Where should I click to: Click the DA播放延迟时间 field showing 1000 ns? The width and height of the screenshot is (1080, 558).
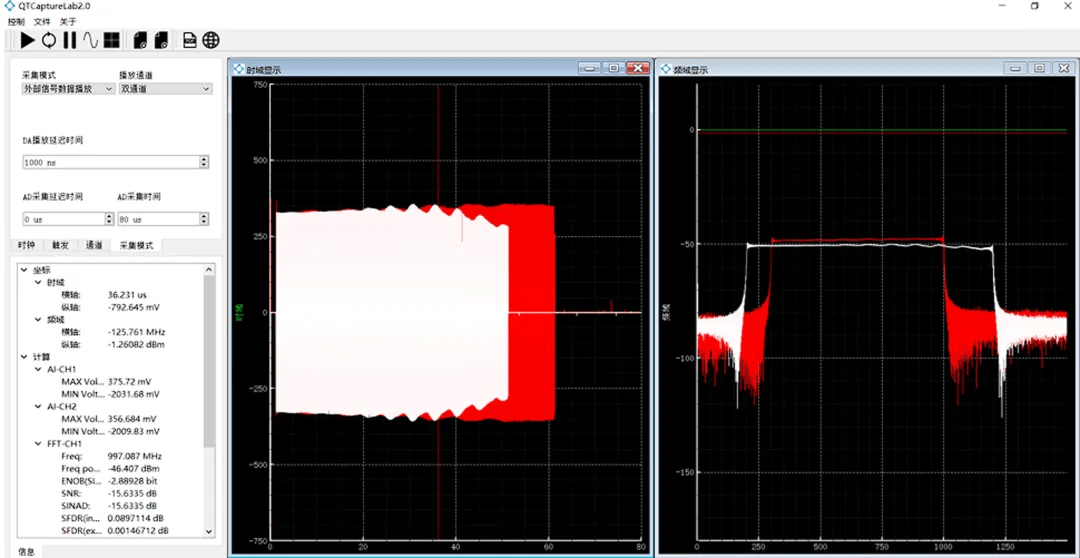pos(108,162)
